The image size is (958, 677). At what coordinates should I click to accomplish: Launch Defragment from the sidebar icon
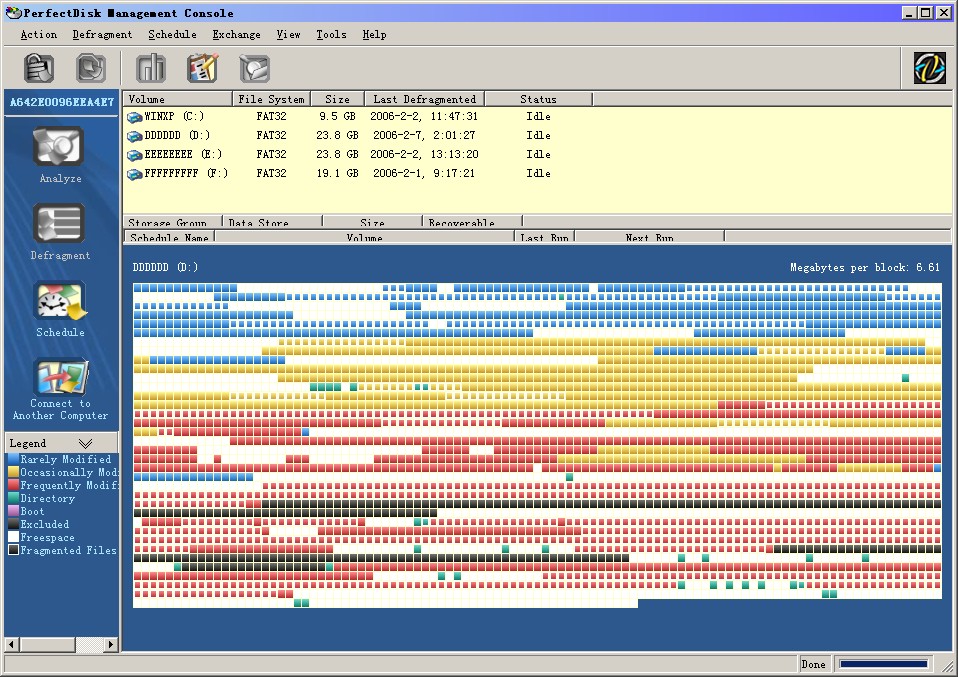click(x=59, y=223)
